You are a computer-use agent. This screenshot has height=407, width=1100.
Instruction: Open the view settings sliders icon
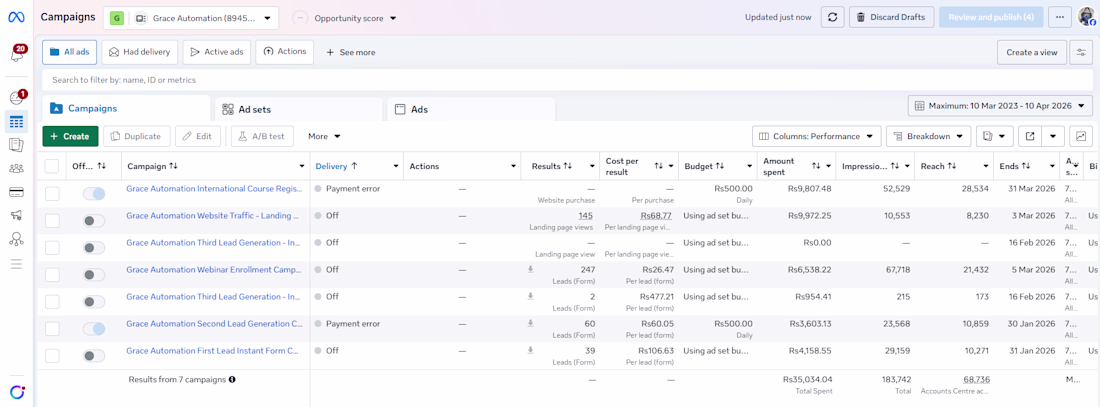[1081, 52]
